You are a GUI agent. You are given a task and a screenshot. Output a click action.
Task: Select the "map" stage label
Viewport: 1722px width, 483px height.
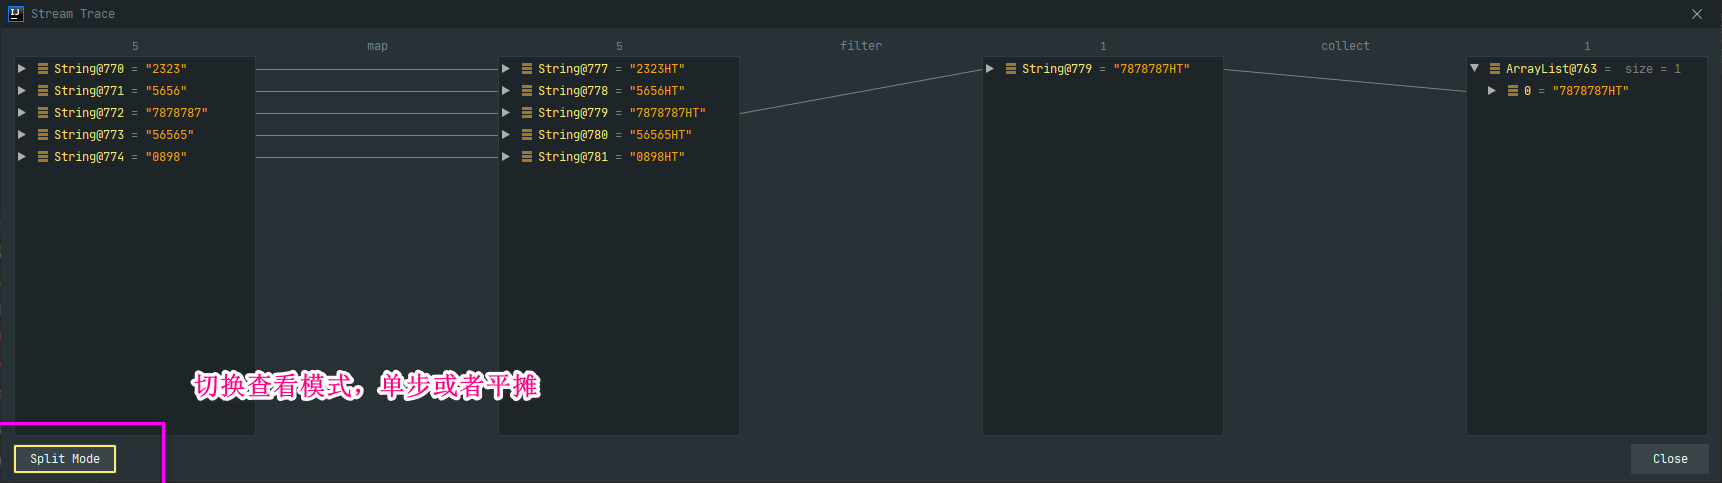[377, 46]
